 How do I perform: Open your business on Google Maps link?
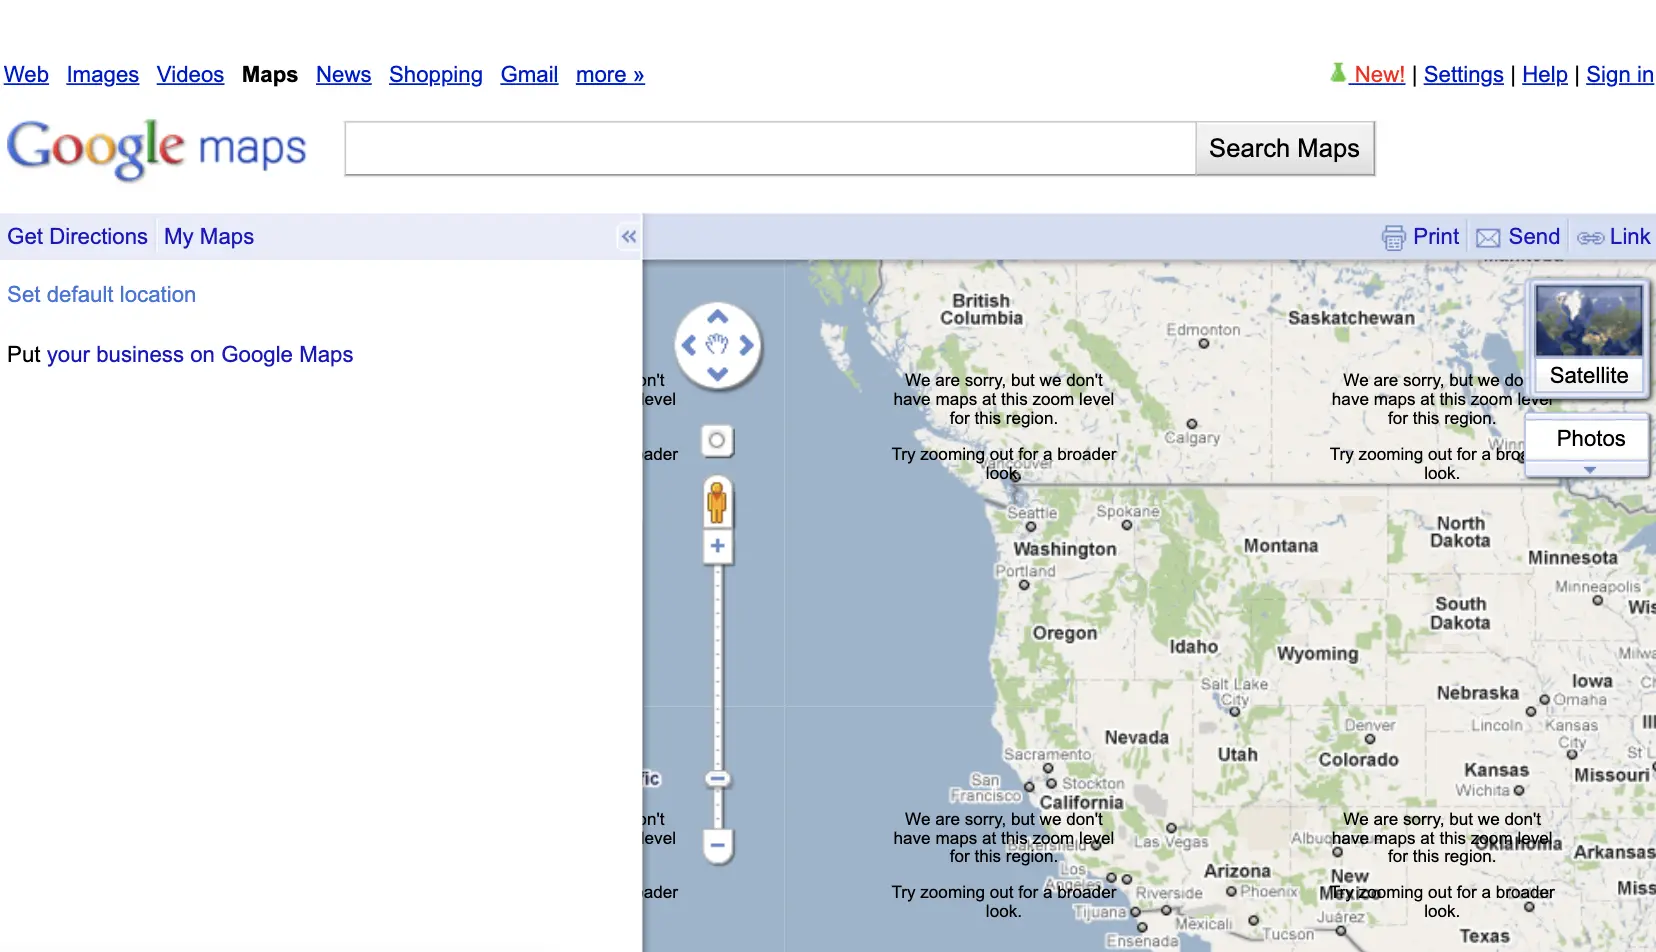click(200, 355)
